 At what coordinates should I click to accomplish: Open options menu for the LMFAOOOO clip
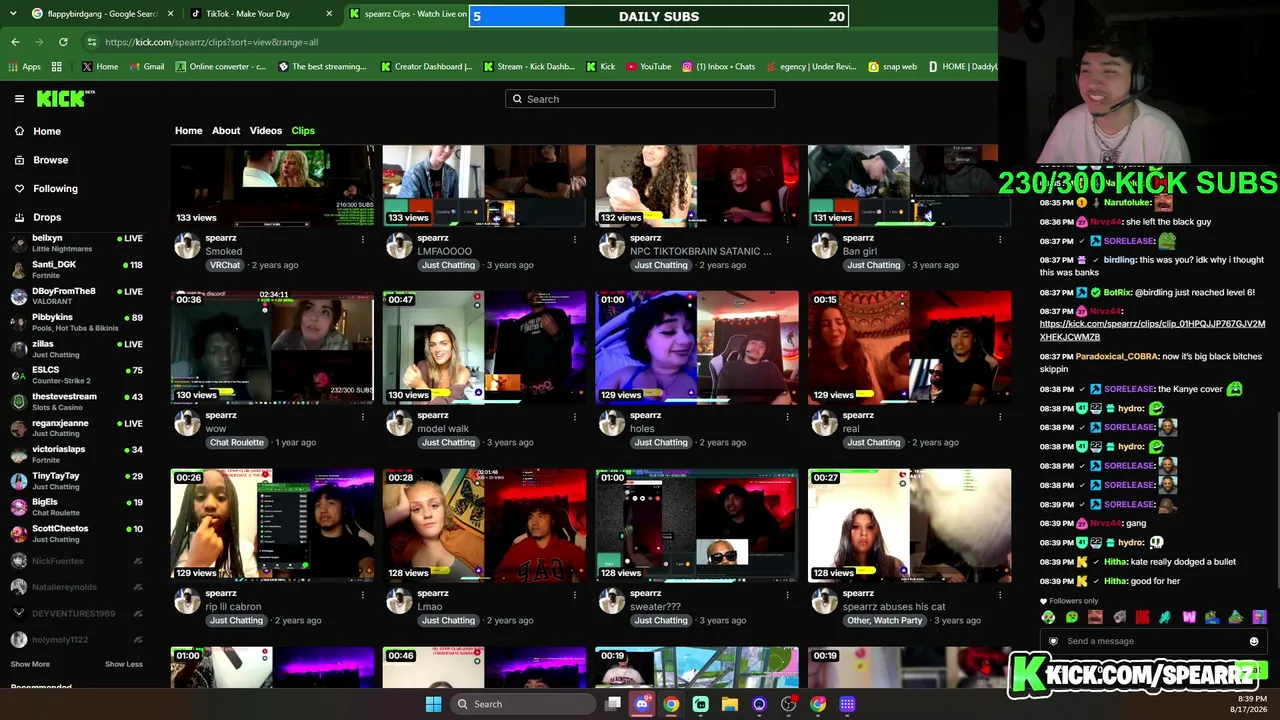[574, 239]
